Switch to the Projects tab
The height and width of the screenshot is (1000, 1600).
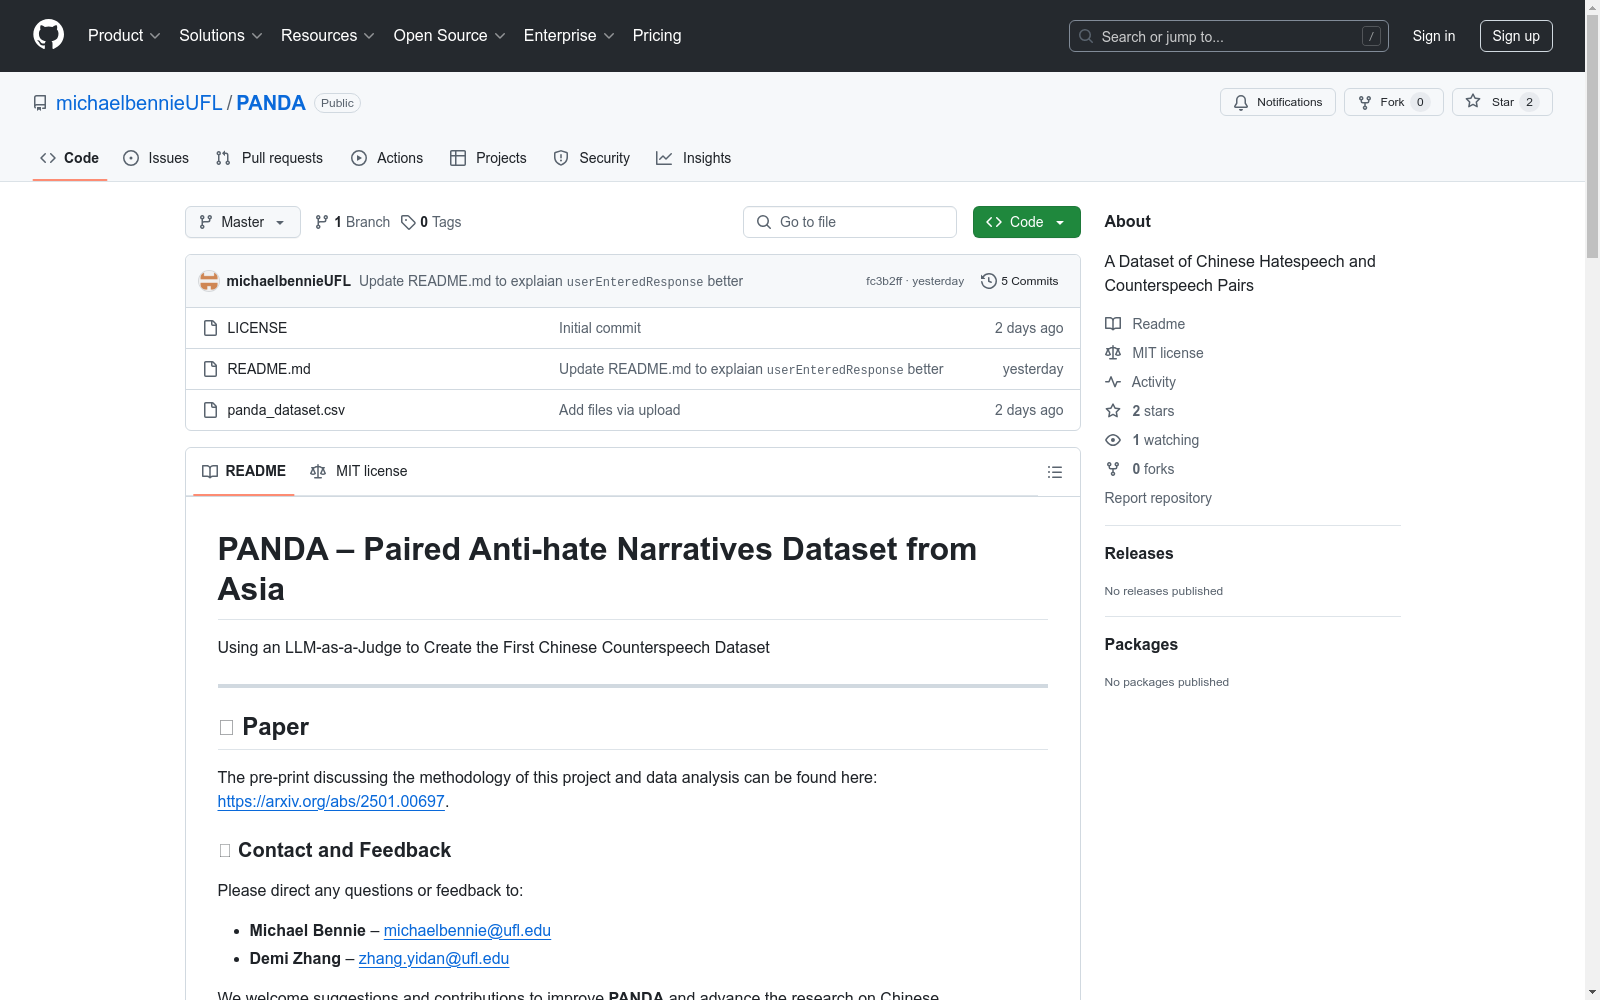pyautogui.click(x=488, y=158)
